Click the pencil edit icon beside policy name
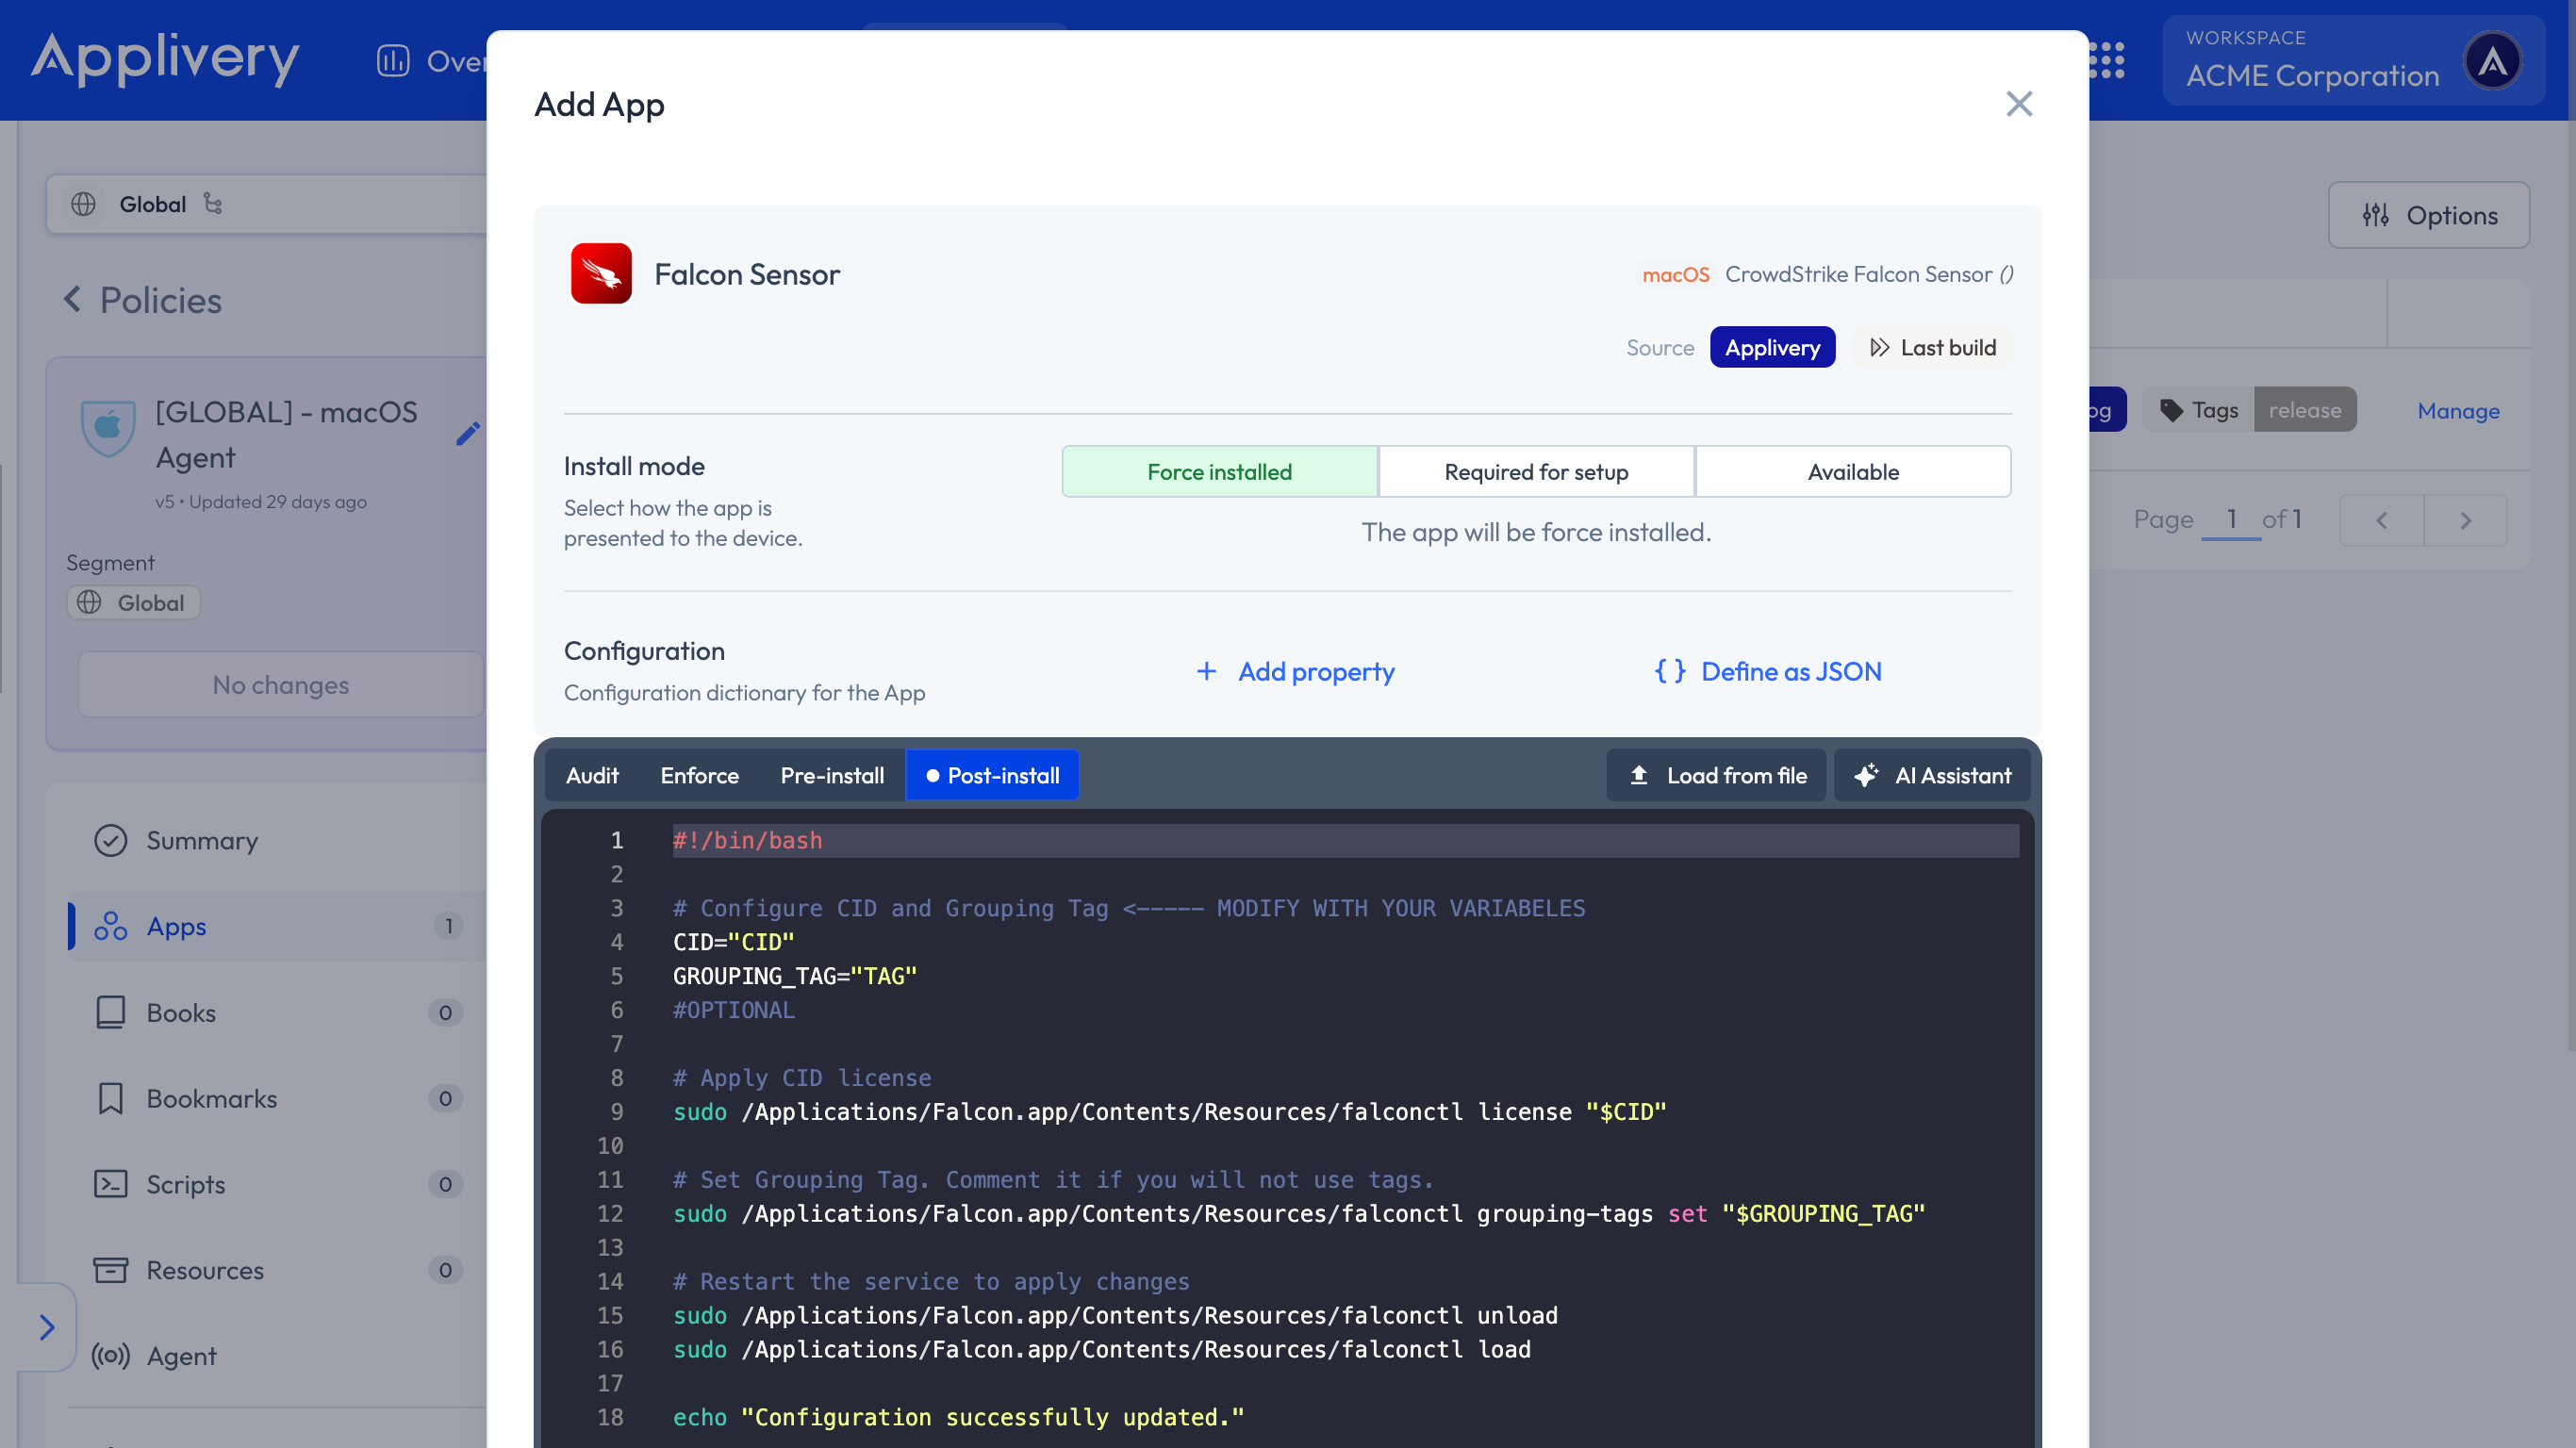The width and height of the screenshot is (2576, 1448). pos(467,433)
